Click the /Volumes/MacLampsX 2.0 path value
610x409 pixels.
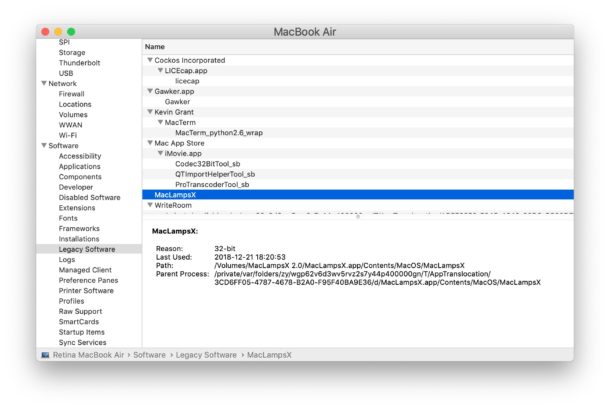(339, 265)
